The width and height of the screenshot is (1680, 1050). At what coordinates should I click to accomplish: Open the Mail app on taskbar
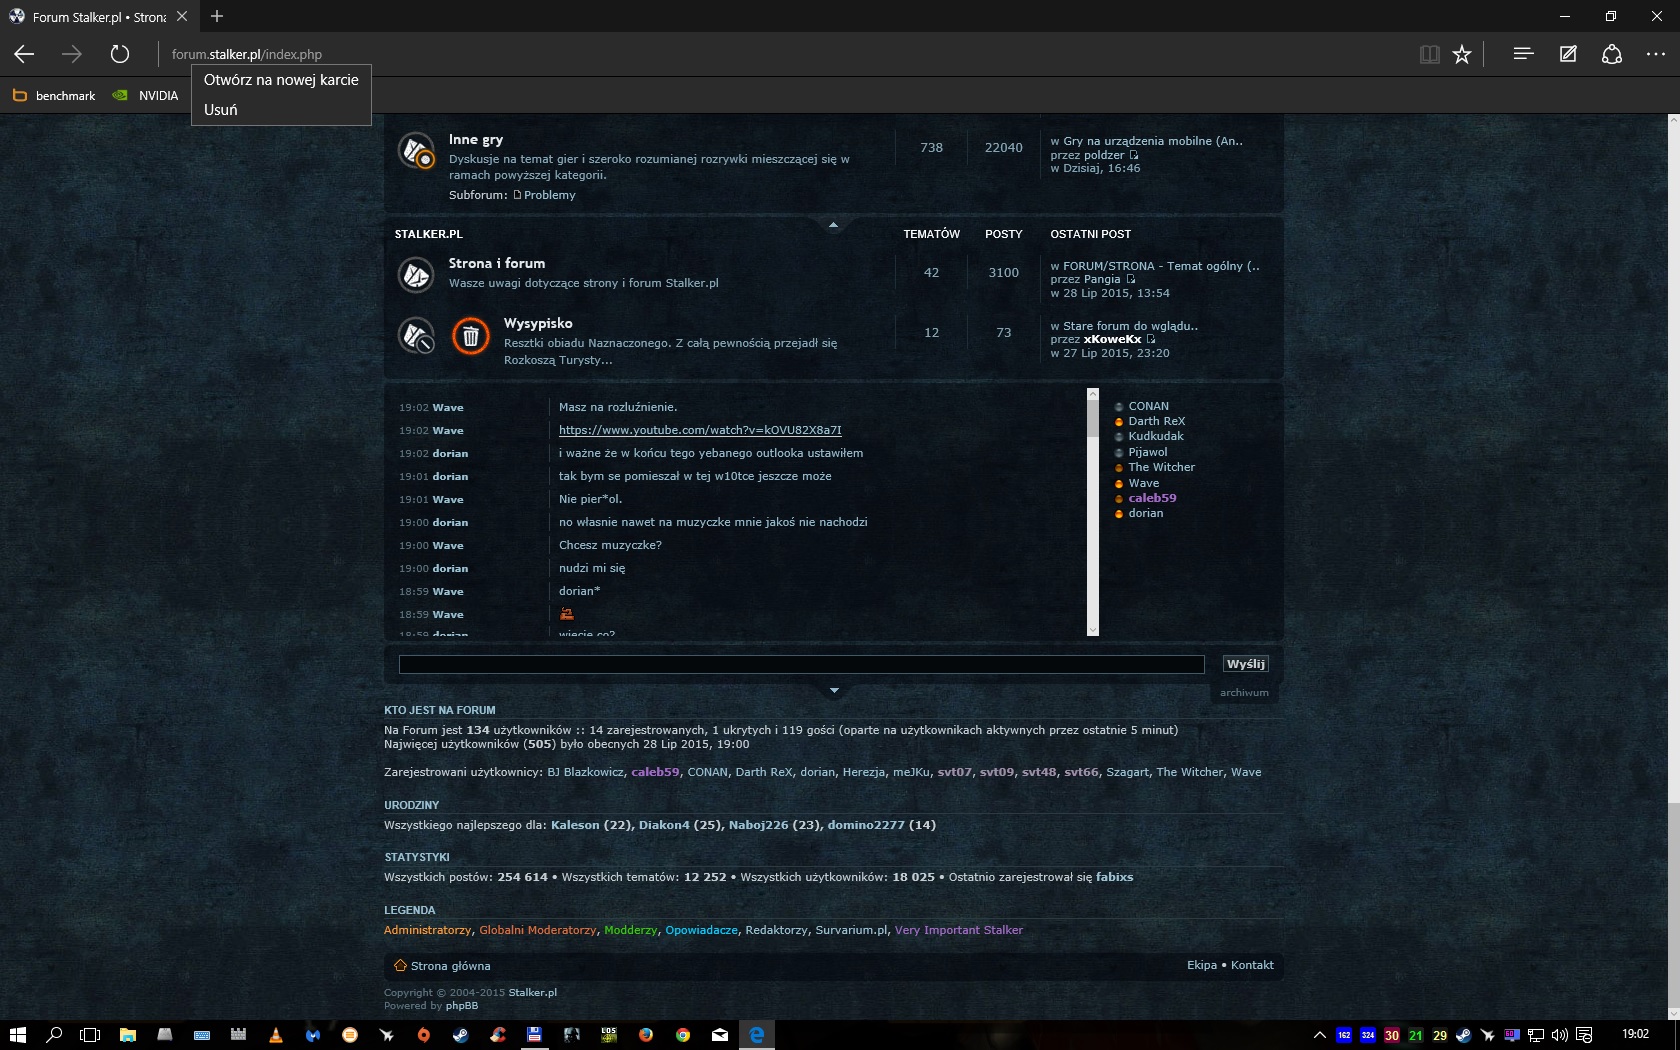pyautogui.click(x=719, y=1035)
